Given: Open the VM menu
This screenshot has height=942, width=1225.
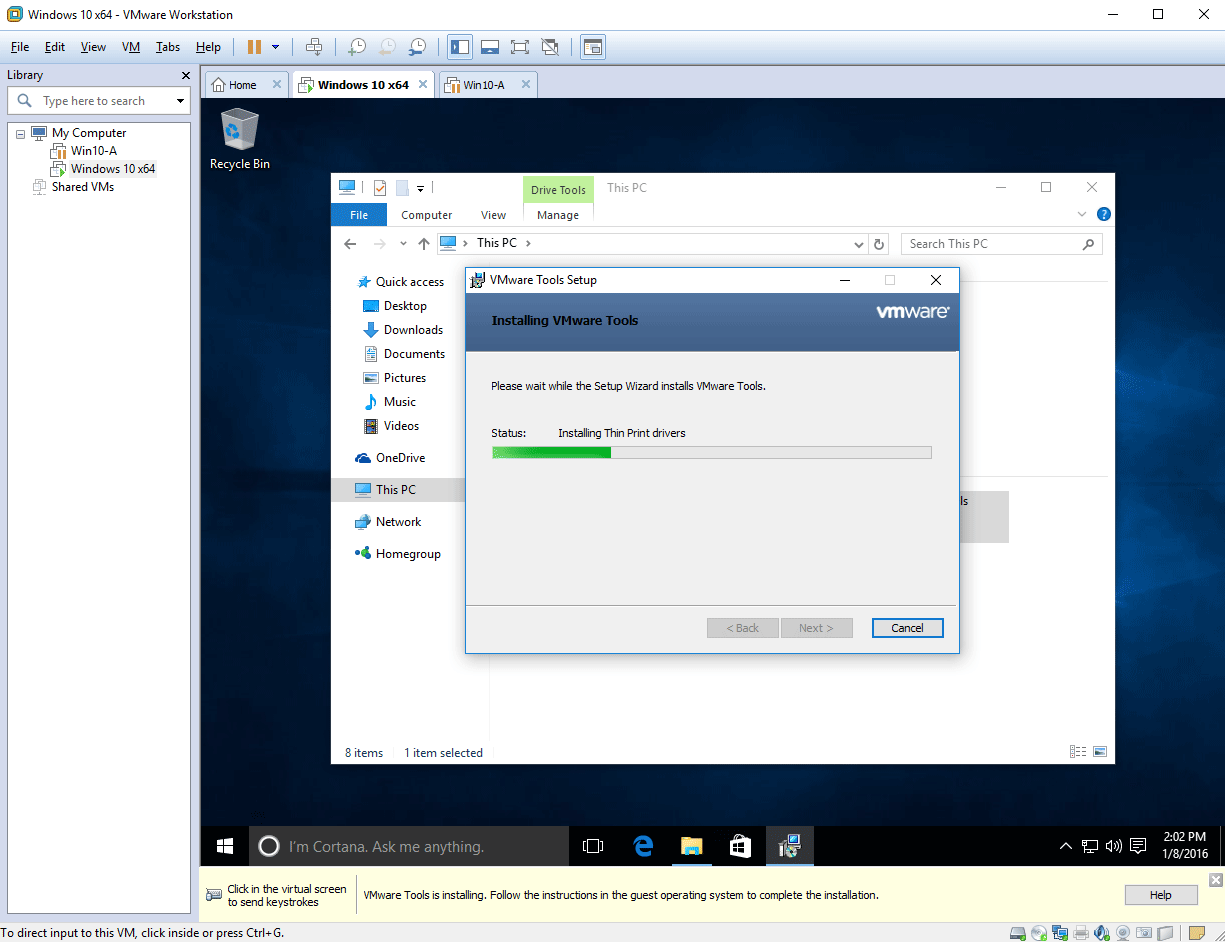Looking at the screenshot, I should (x=131, y=47).
